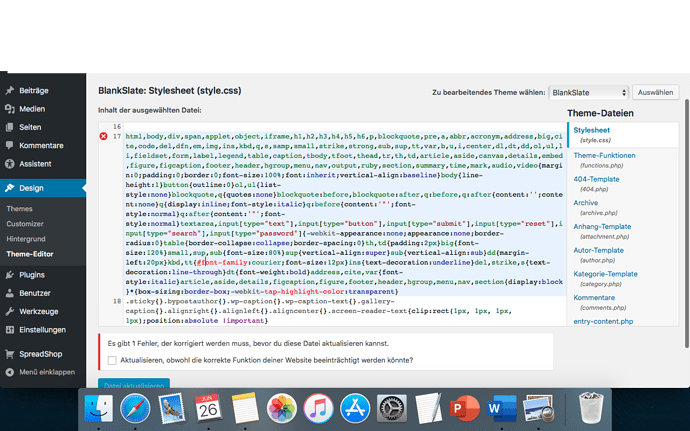Launch App Store from the dock

355,408
